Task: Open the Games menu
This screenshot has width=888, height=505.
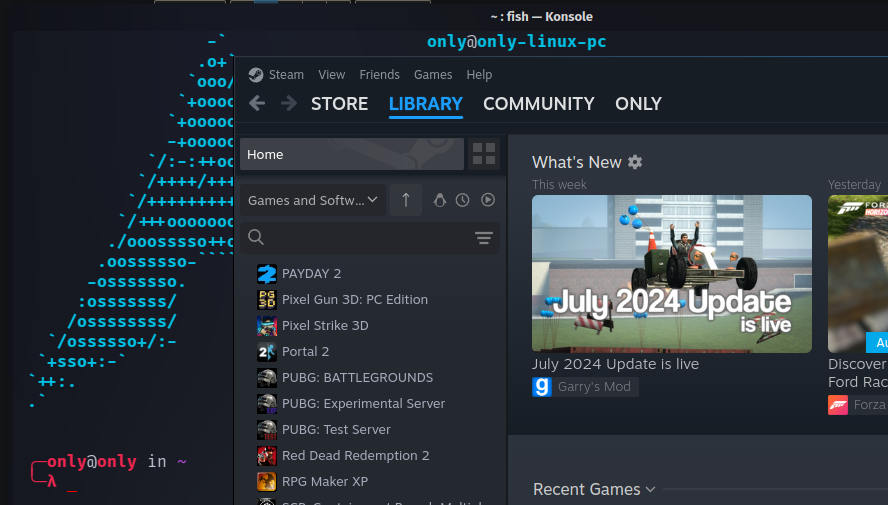Action: (433, 75)
